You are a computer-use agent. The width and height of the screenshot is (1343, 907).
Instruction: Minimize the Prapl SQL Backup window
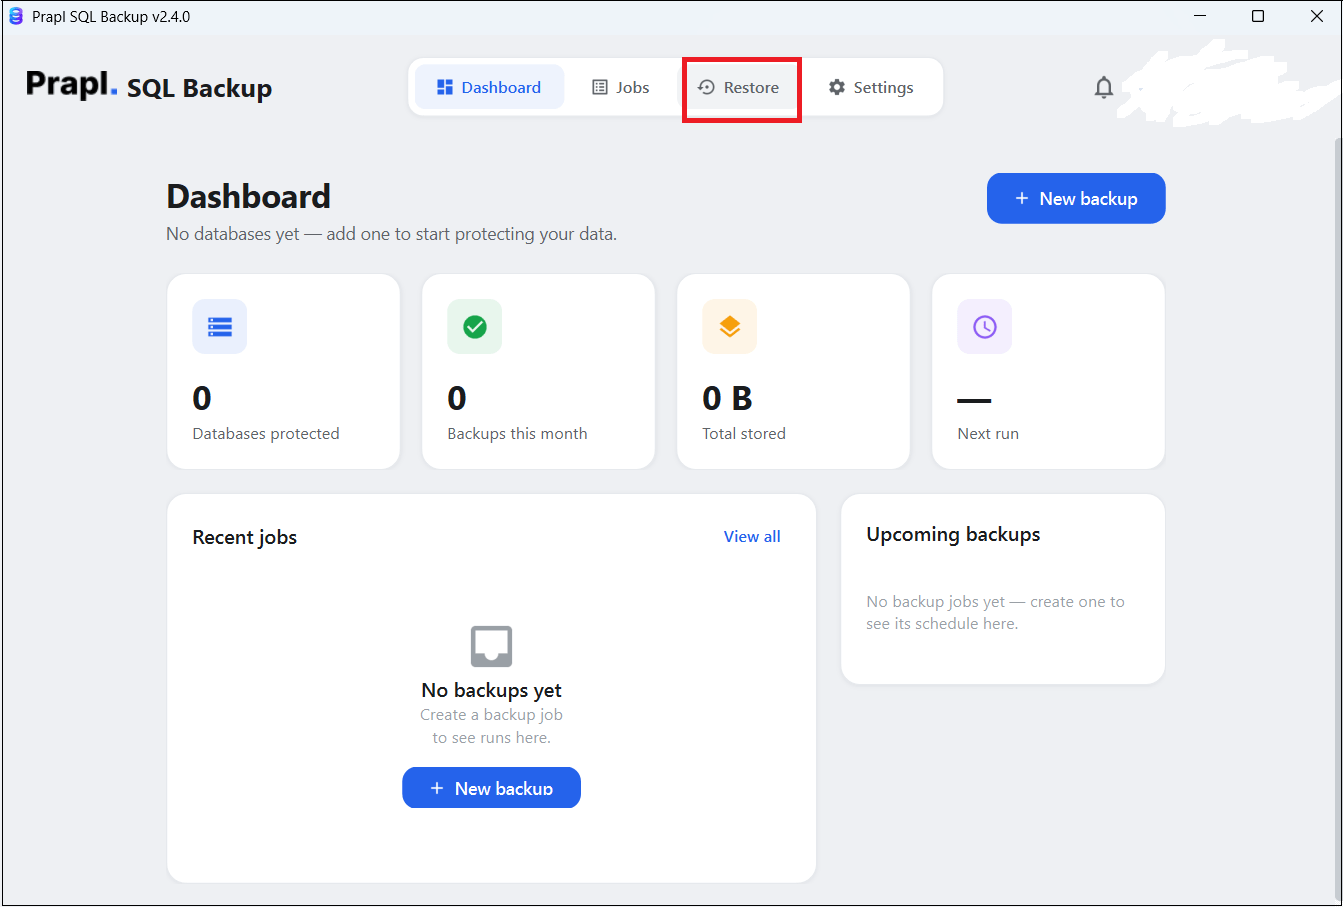1200,16
